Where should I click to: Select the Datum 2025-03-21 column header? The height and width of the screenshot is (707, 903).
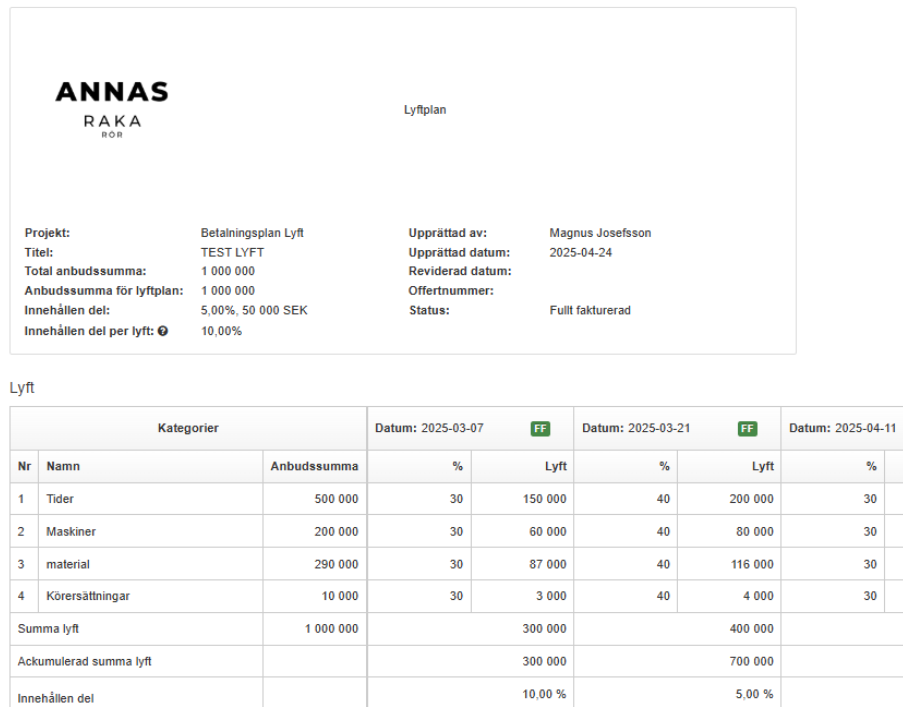click(637, 428)
